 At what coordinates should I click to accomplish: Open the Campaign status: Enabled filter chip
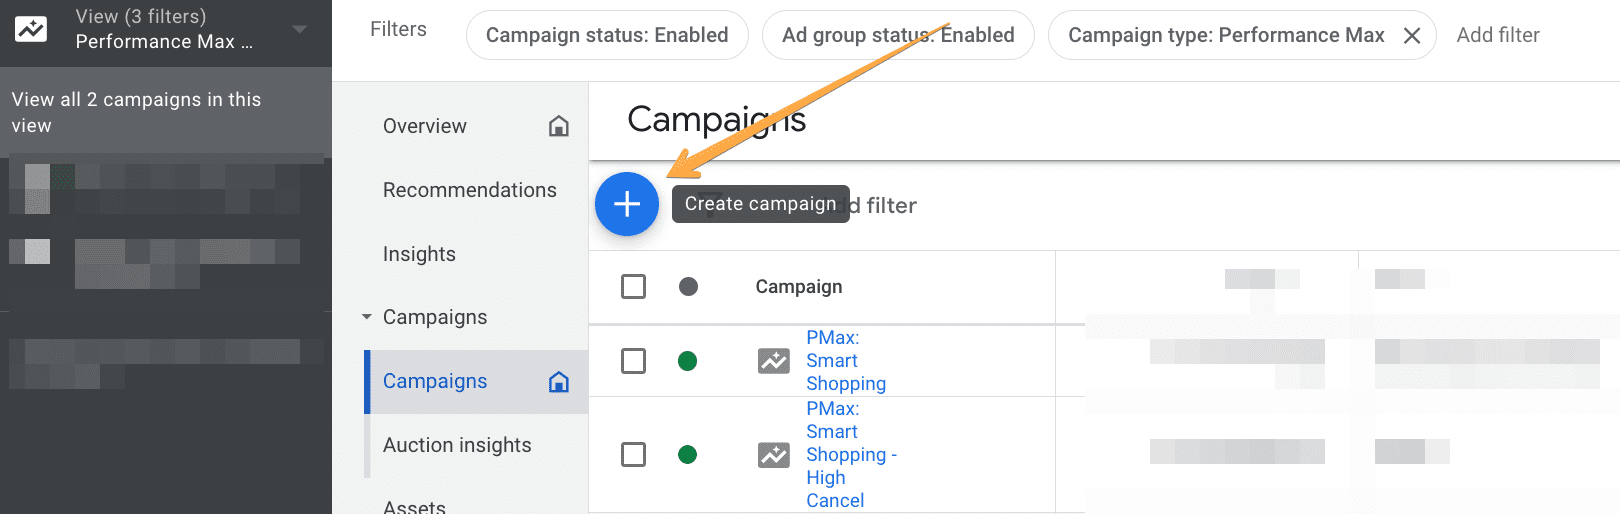pyautogui.click(x=606, y=36)
